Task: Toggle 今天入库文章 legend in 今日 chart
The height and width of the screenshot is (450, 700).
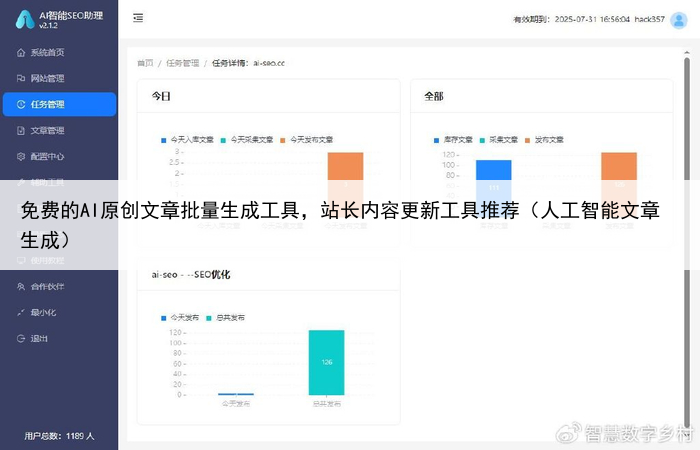Action: pos(189,139)
